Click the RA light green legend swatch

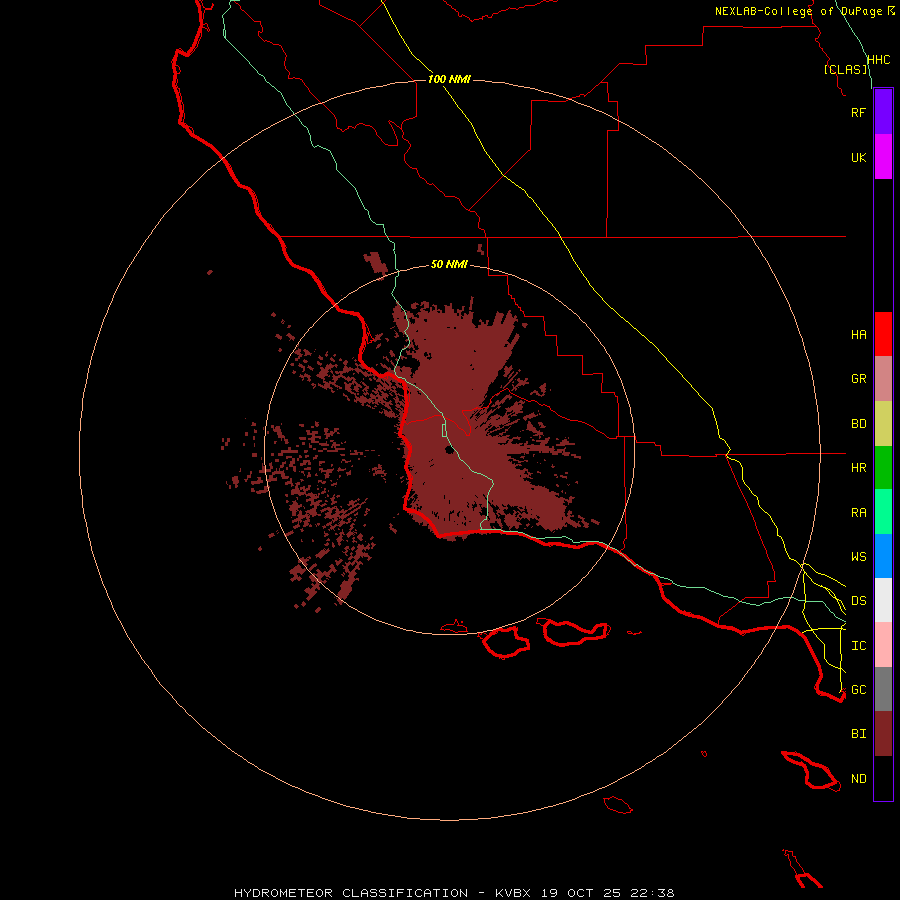[x=883, y=512]
